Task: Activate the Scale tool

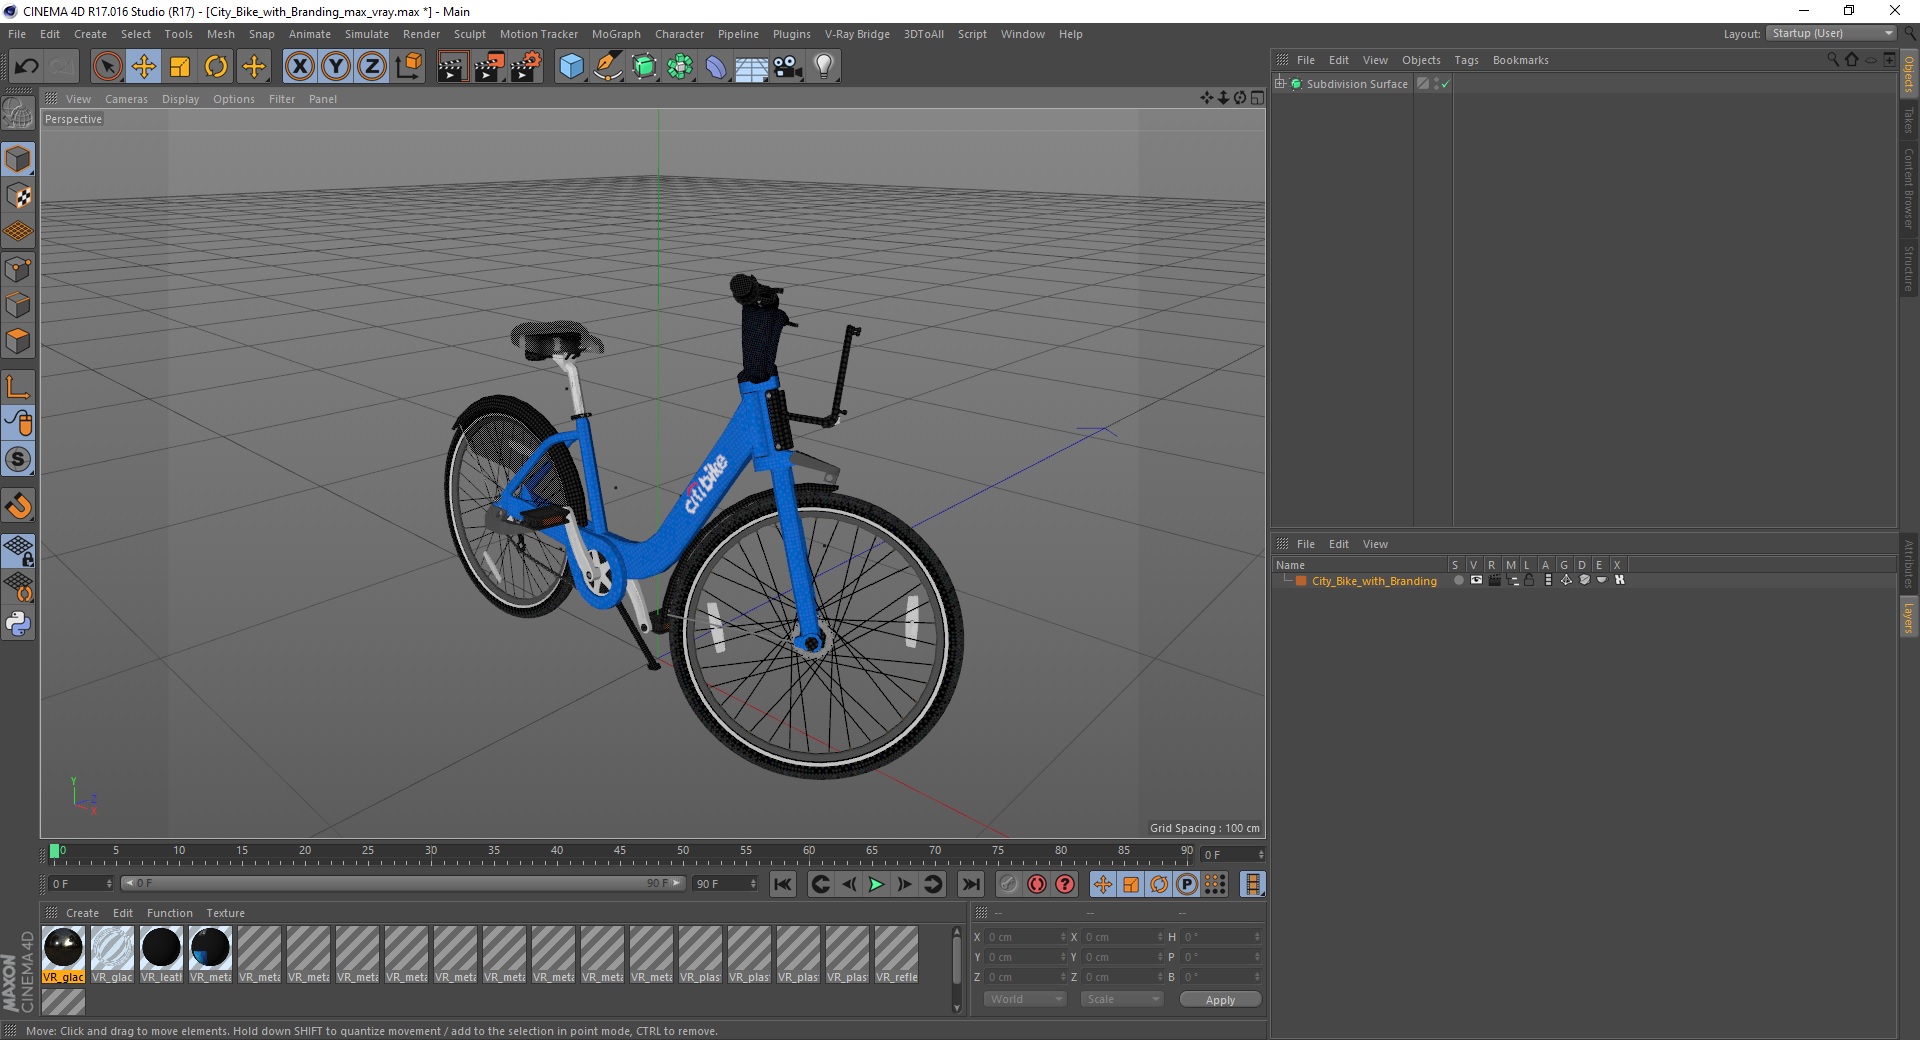Action: [x=180, y=67]
